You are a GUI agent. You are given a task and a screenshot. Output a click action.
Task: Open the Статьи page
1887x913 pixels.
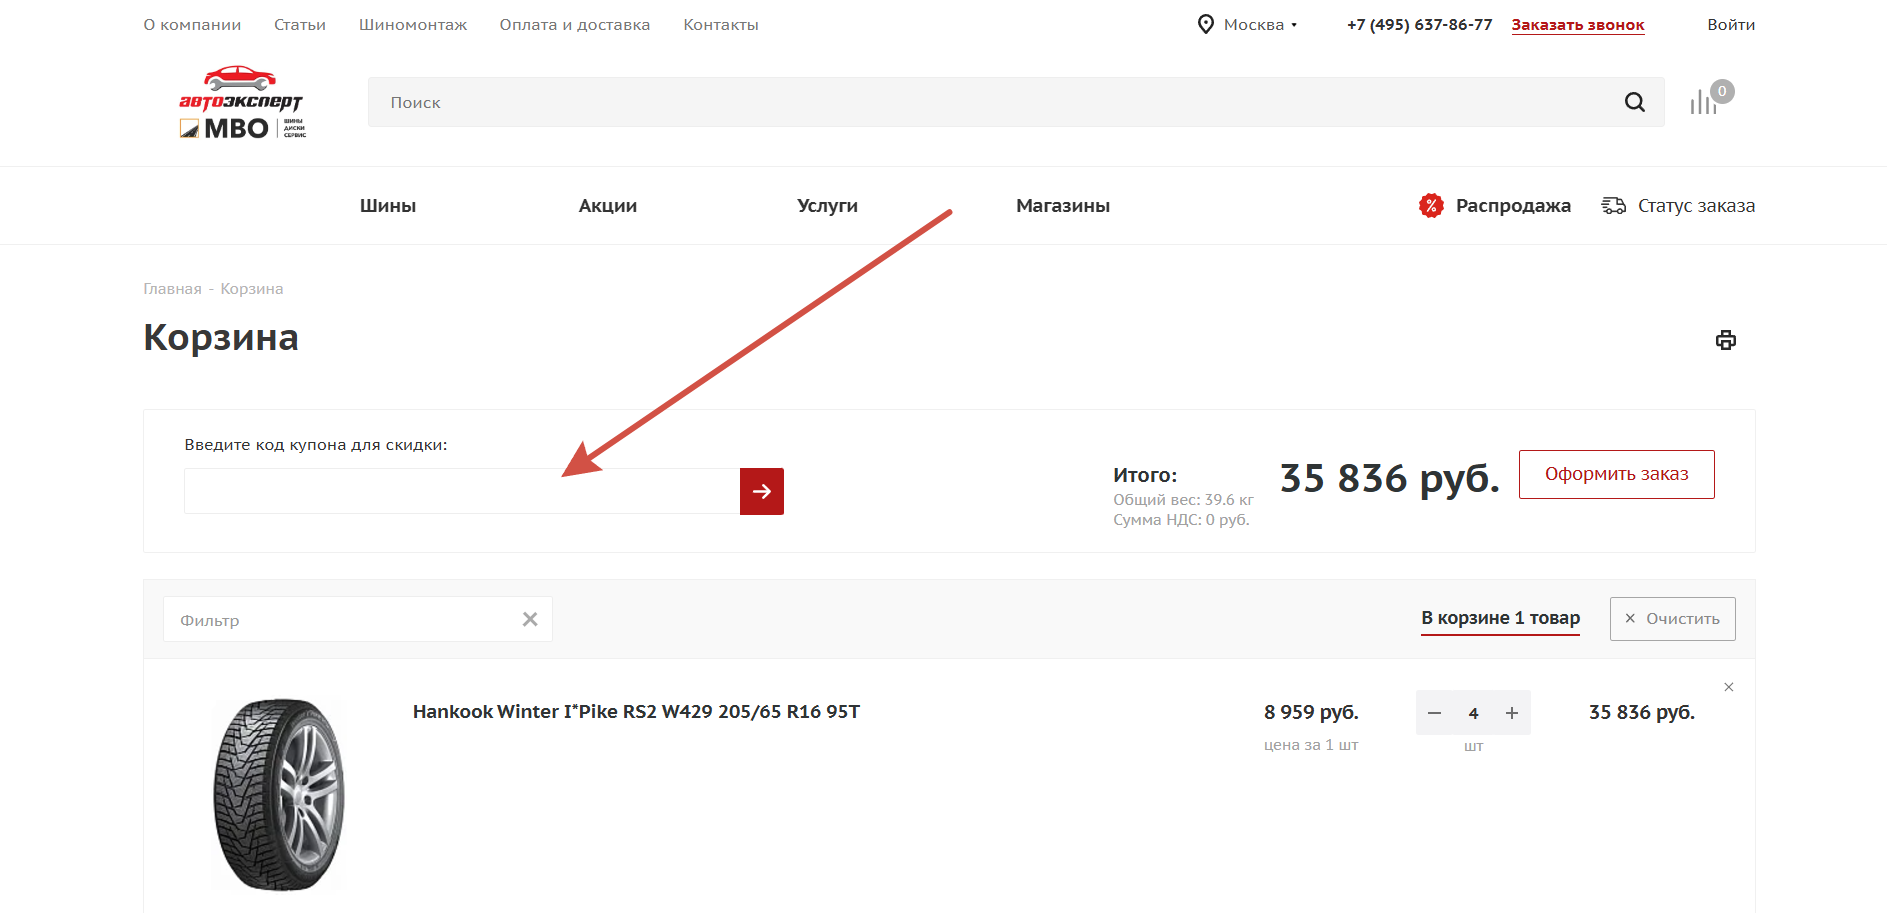click(x=300, y=25)
